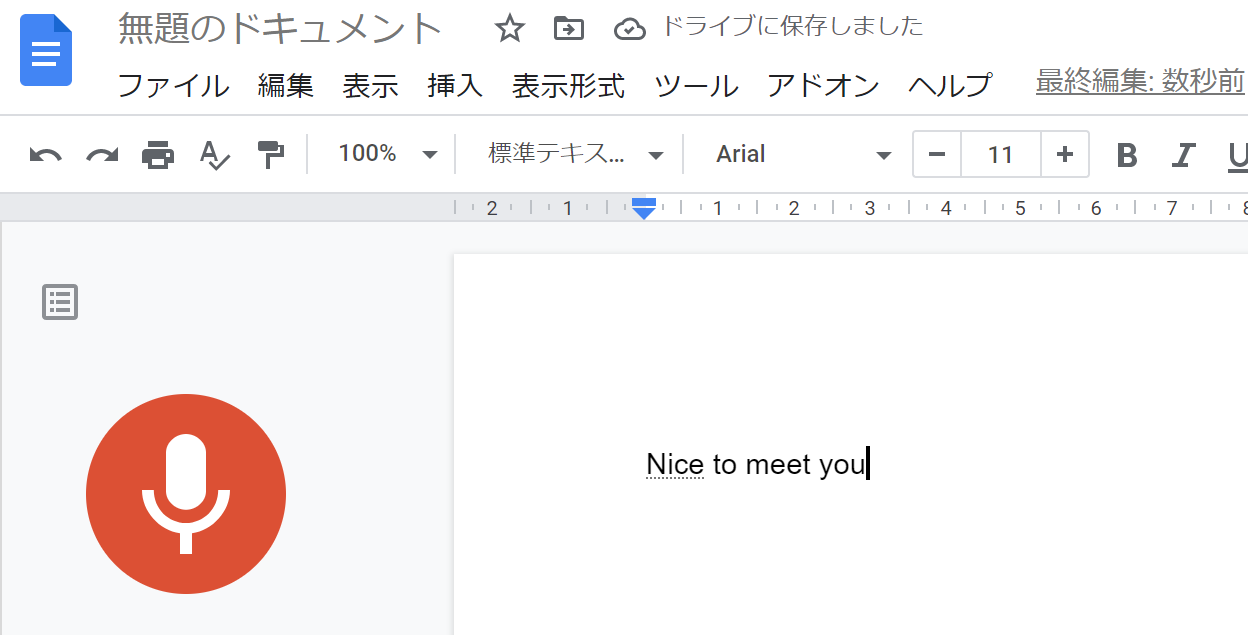This screenshot has width=1248, height=635.
Task: Open the ツール menu
Action: (697, 86)
